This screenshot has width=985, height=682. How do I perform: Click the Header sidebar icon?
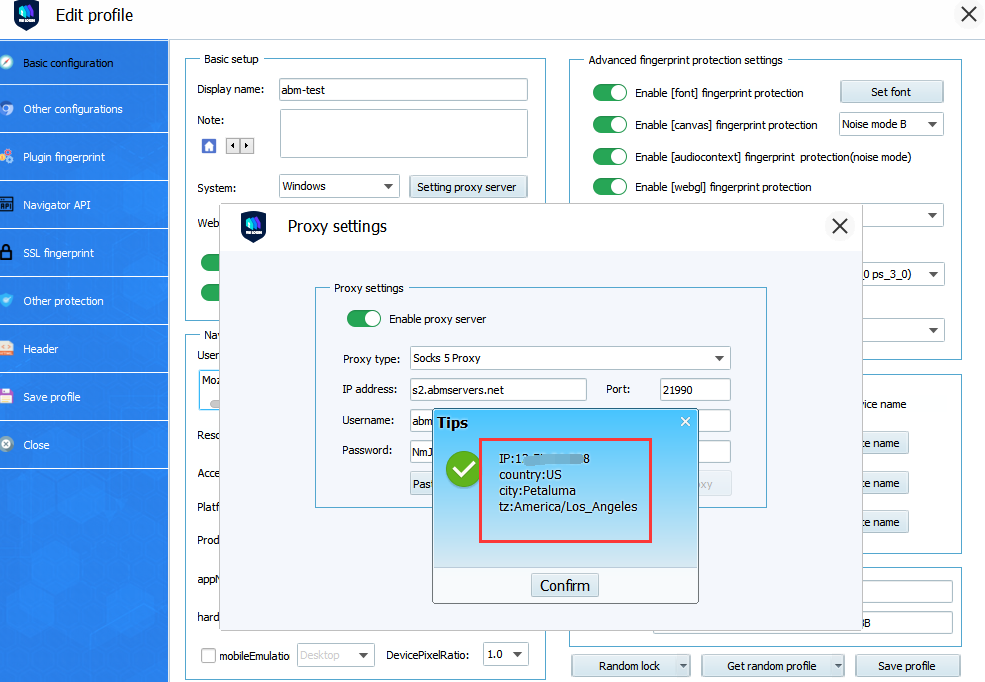7,349
